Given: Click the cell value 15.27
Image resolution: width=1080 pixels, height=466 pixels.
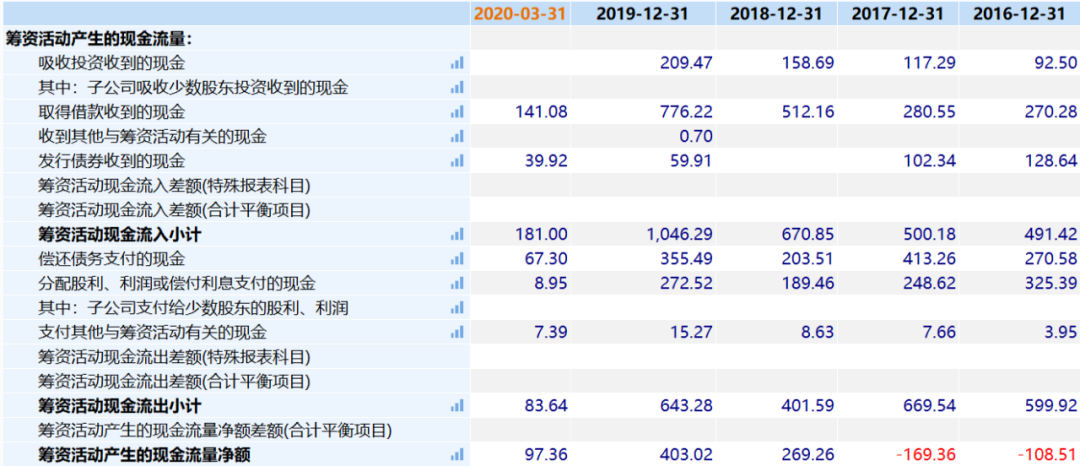Looking at the screenshot, I should 690,332.
